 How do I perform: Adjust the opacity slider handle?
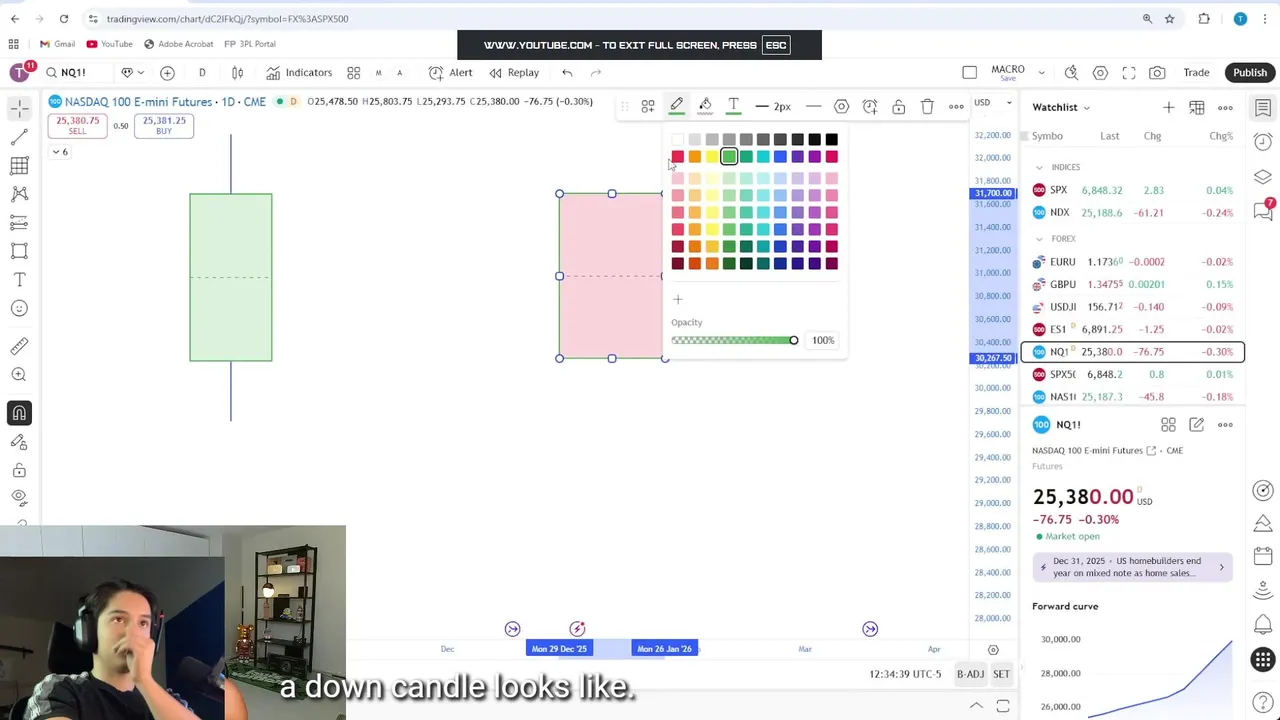tap(793, 340)
